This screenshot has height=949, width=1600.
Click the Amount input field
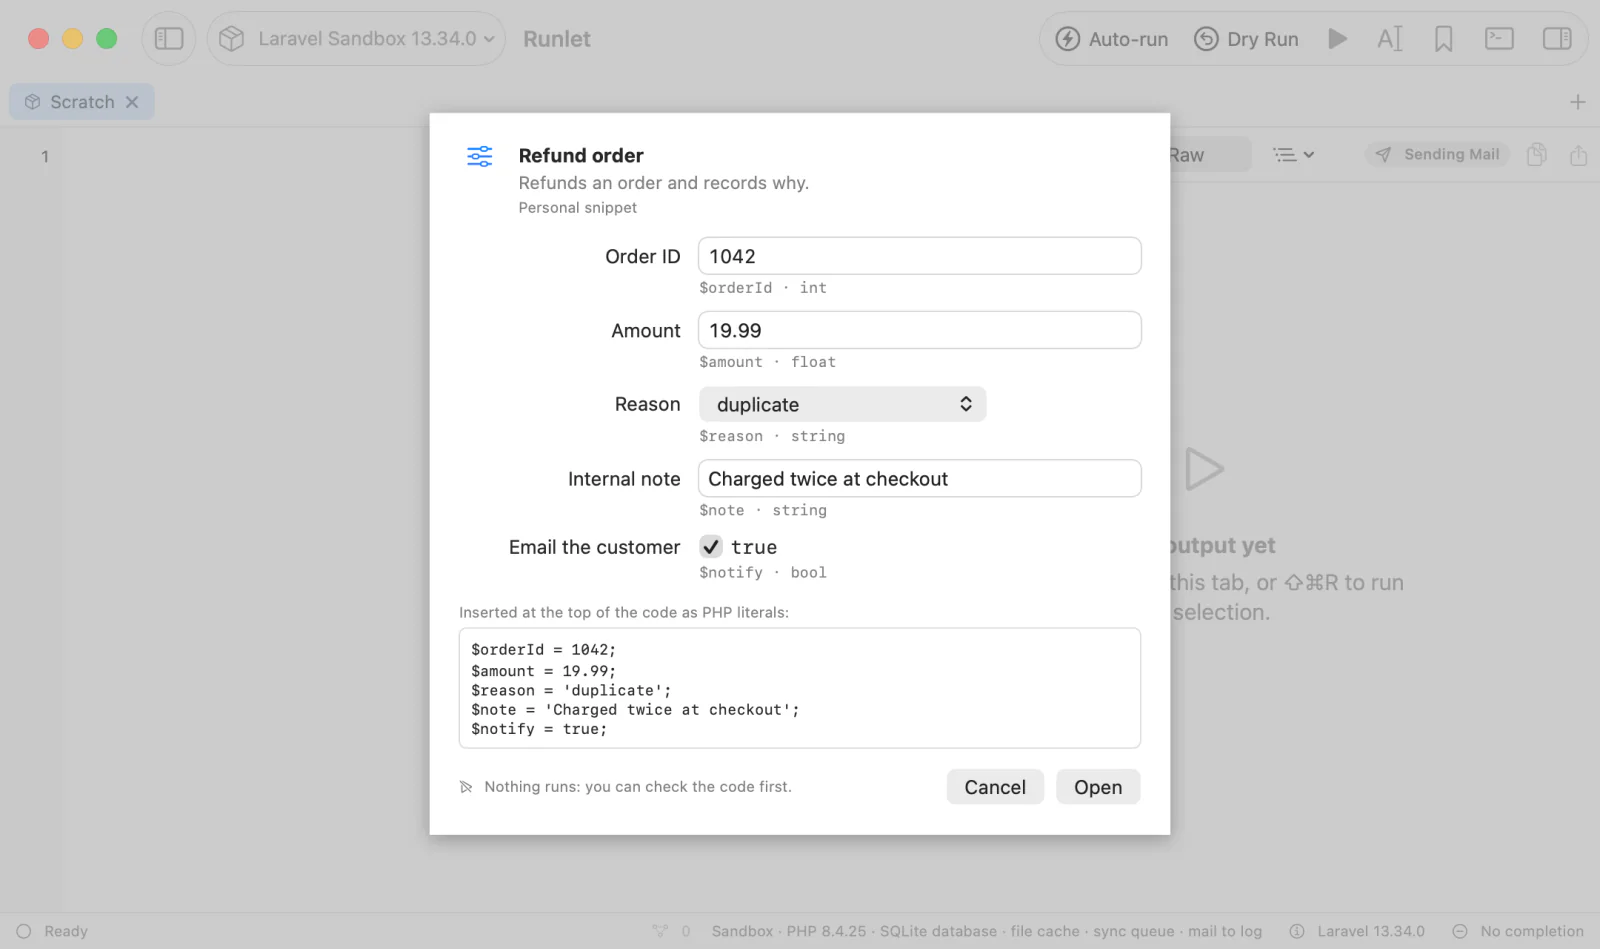coord(919,330)
